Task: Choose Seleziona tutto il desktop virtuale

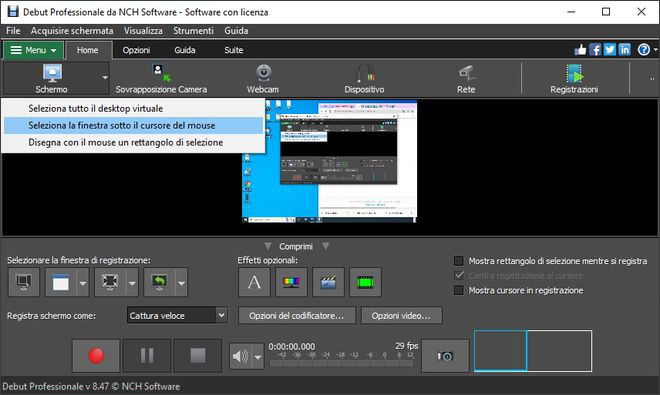Action: click(134, 109)
